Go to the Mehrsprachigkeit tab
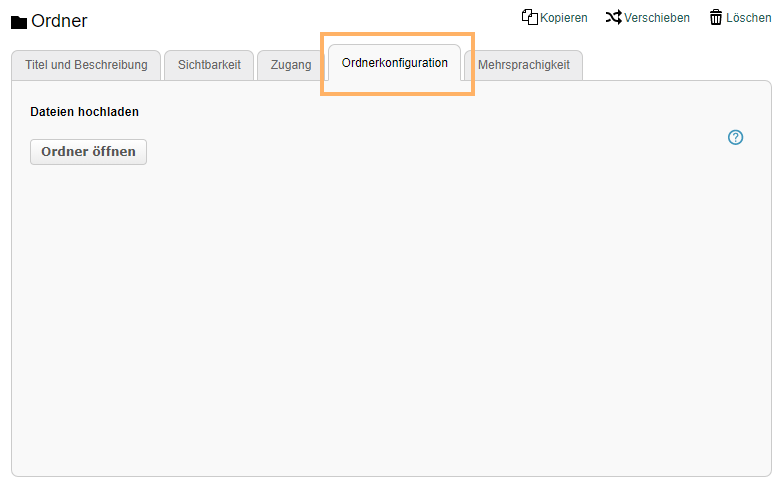This screenshot has height=501, width=782. click(x=523, y=65)
